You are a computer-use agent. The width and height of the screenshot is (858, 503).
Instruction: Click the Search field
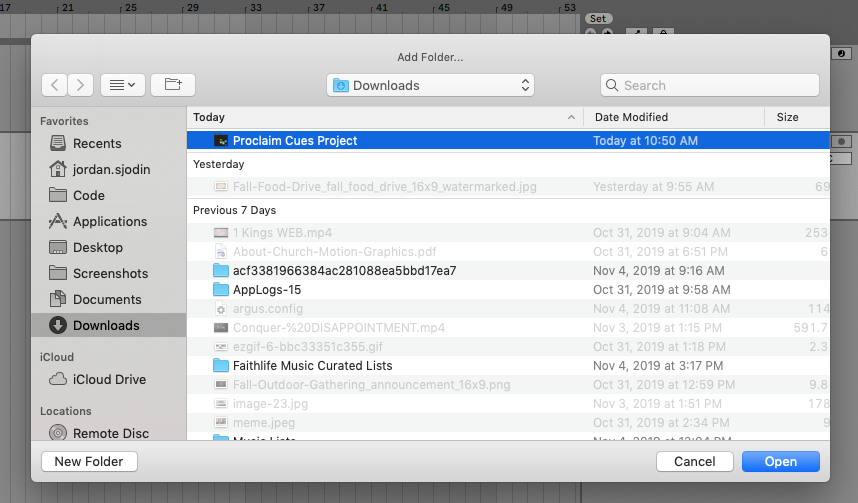(x=710, y=85)
